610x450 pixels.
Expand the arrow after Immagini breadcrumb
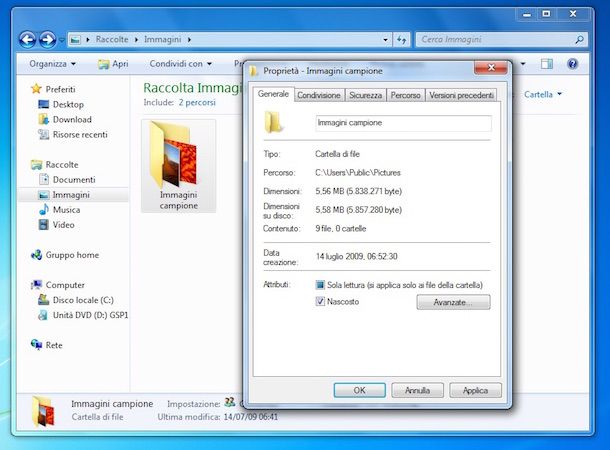[189, 40]
